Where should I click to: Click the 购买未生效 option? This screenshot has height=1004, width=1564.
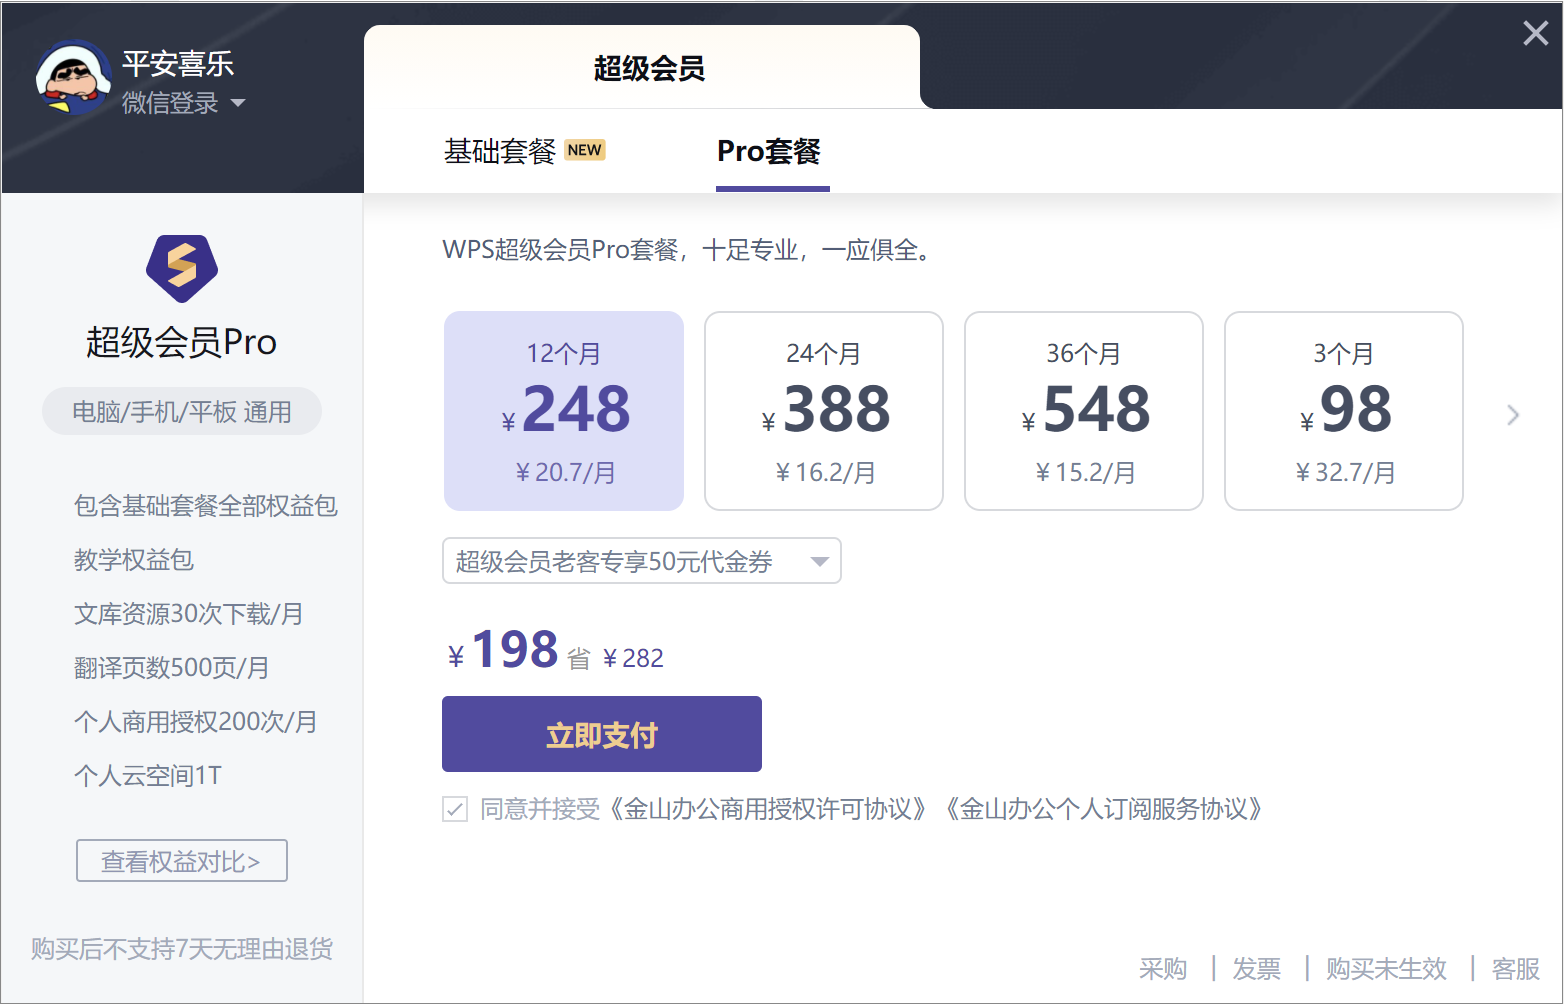[x=1386, y=968]
